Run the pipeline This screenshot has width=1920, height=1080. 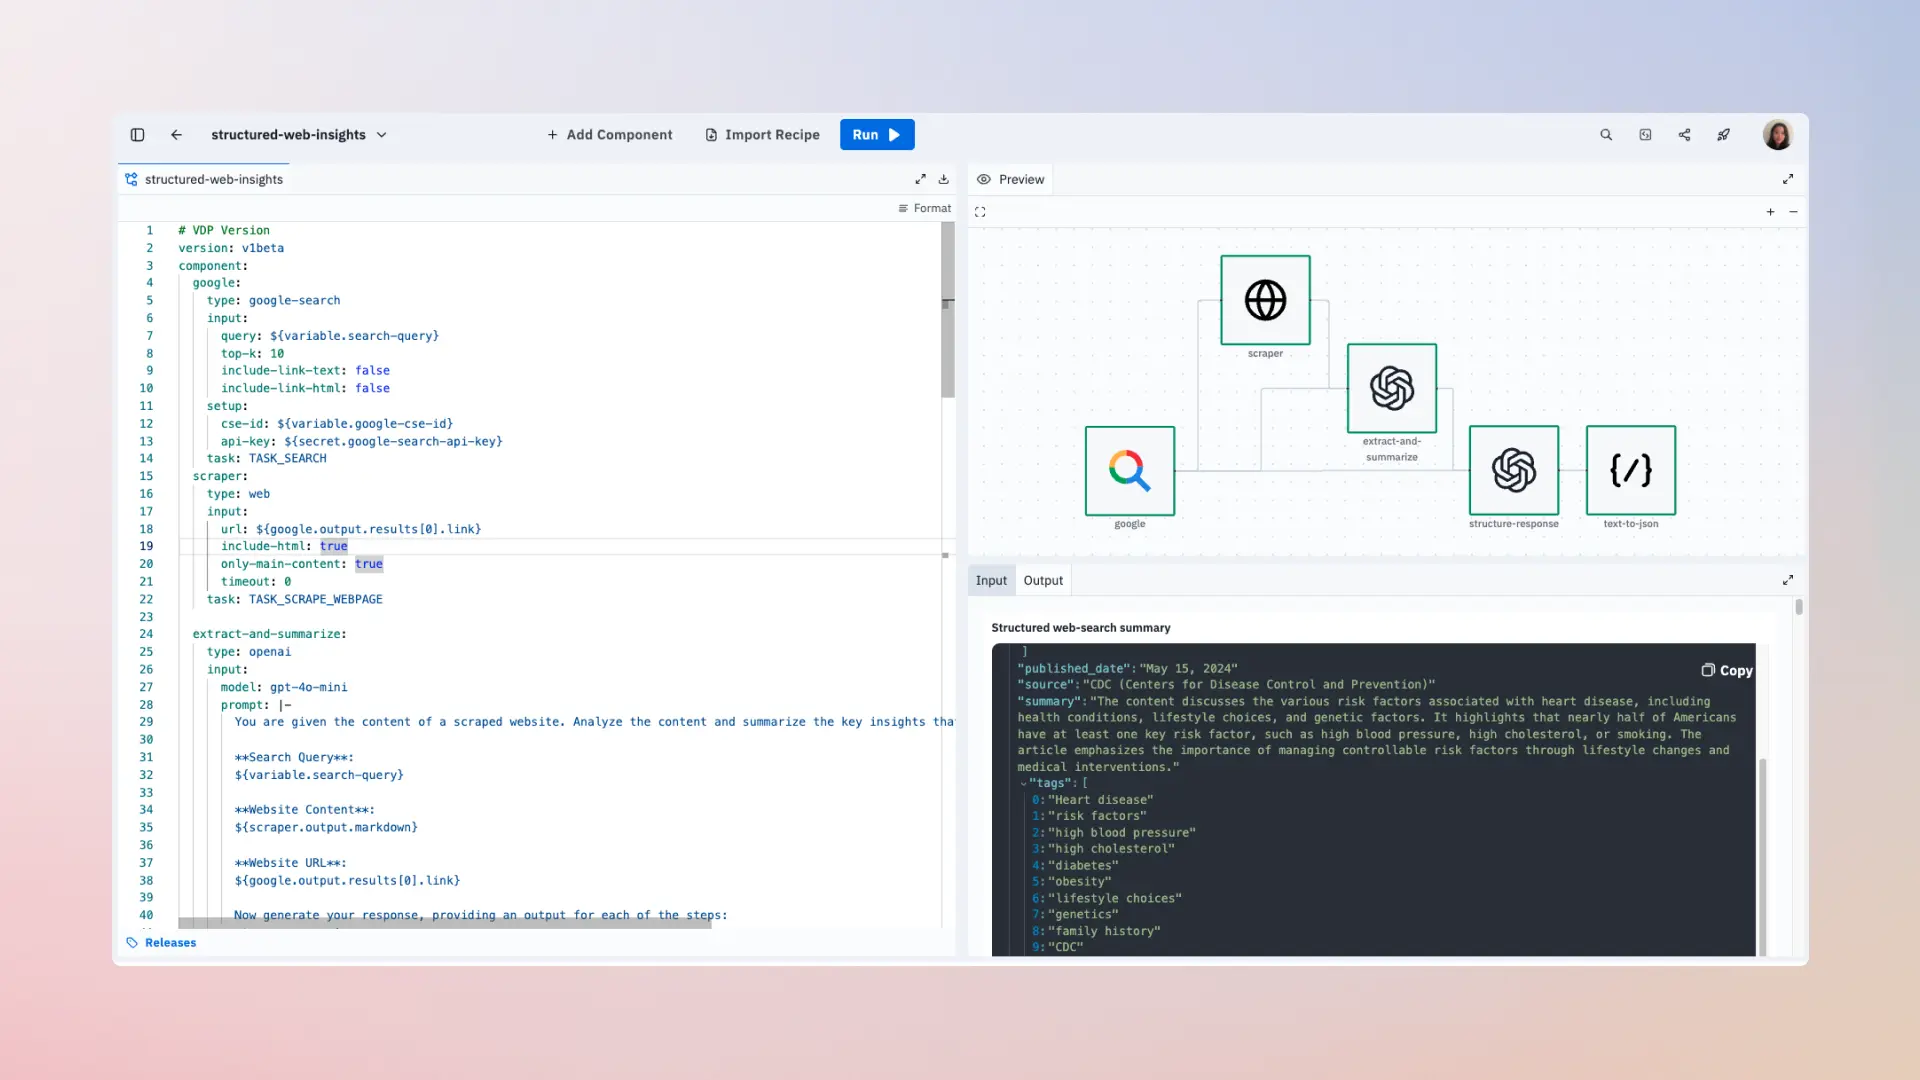[x=877, y=135]
